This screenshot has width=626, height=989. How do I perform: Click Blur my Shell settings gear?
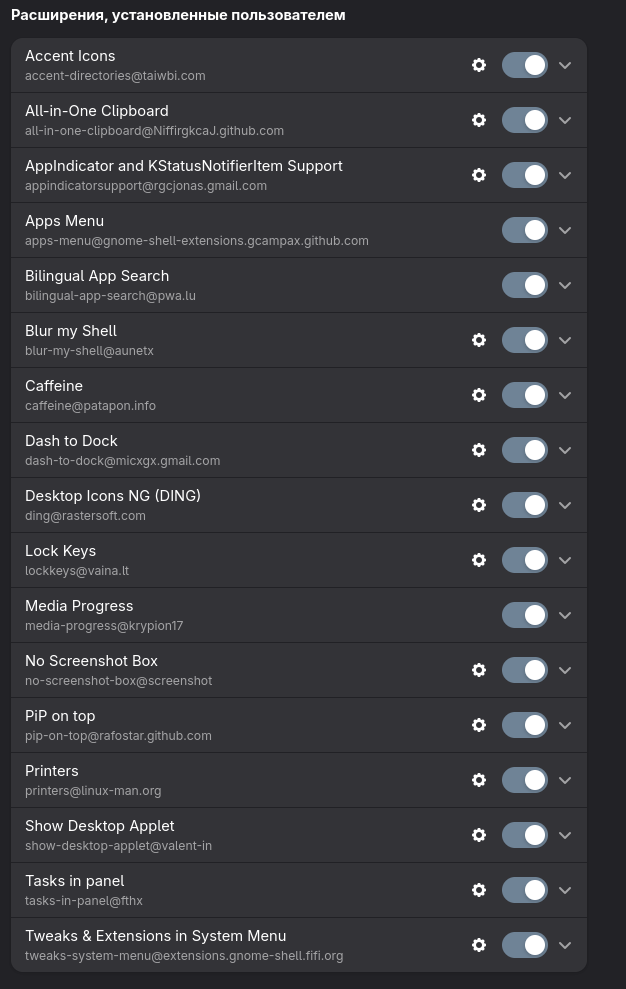(x=479, y=340)
